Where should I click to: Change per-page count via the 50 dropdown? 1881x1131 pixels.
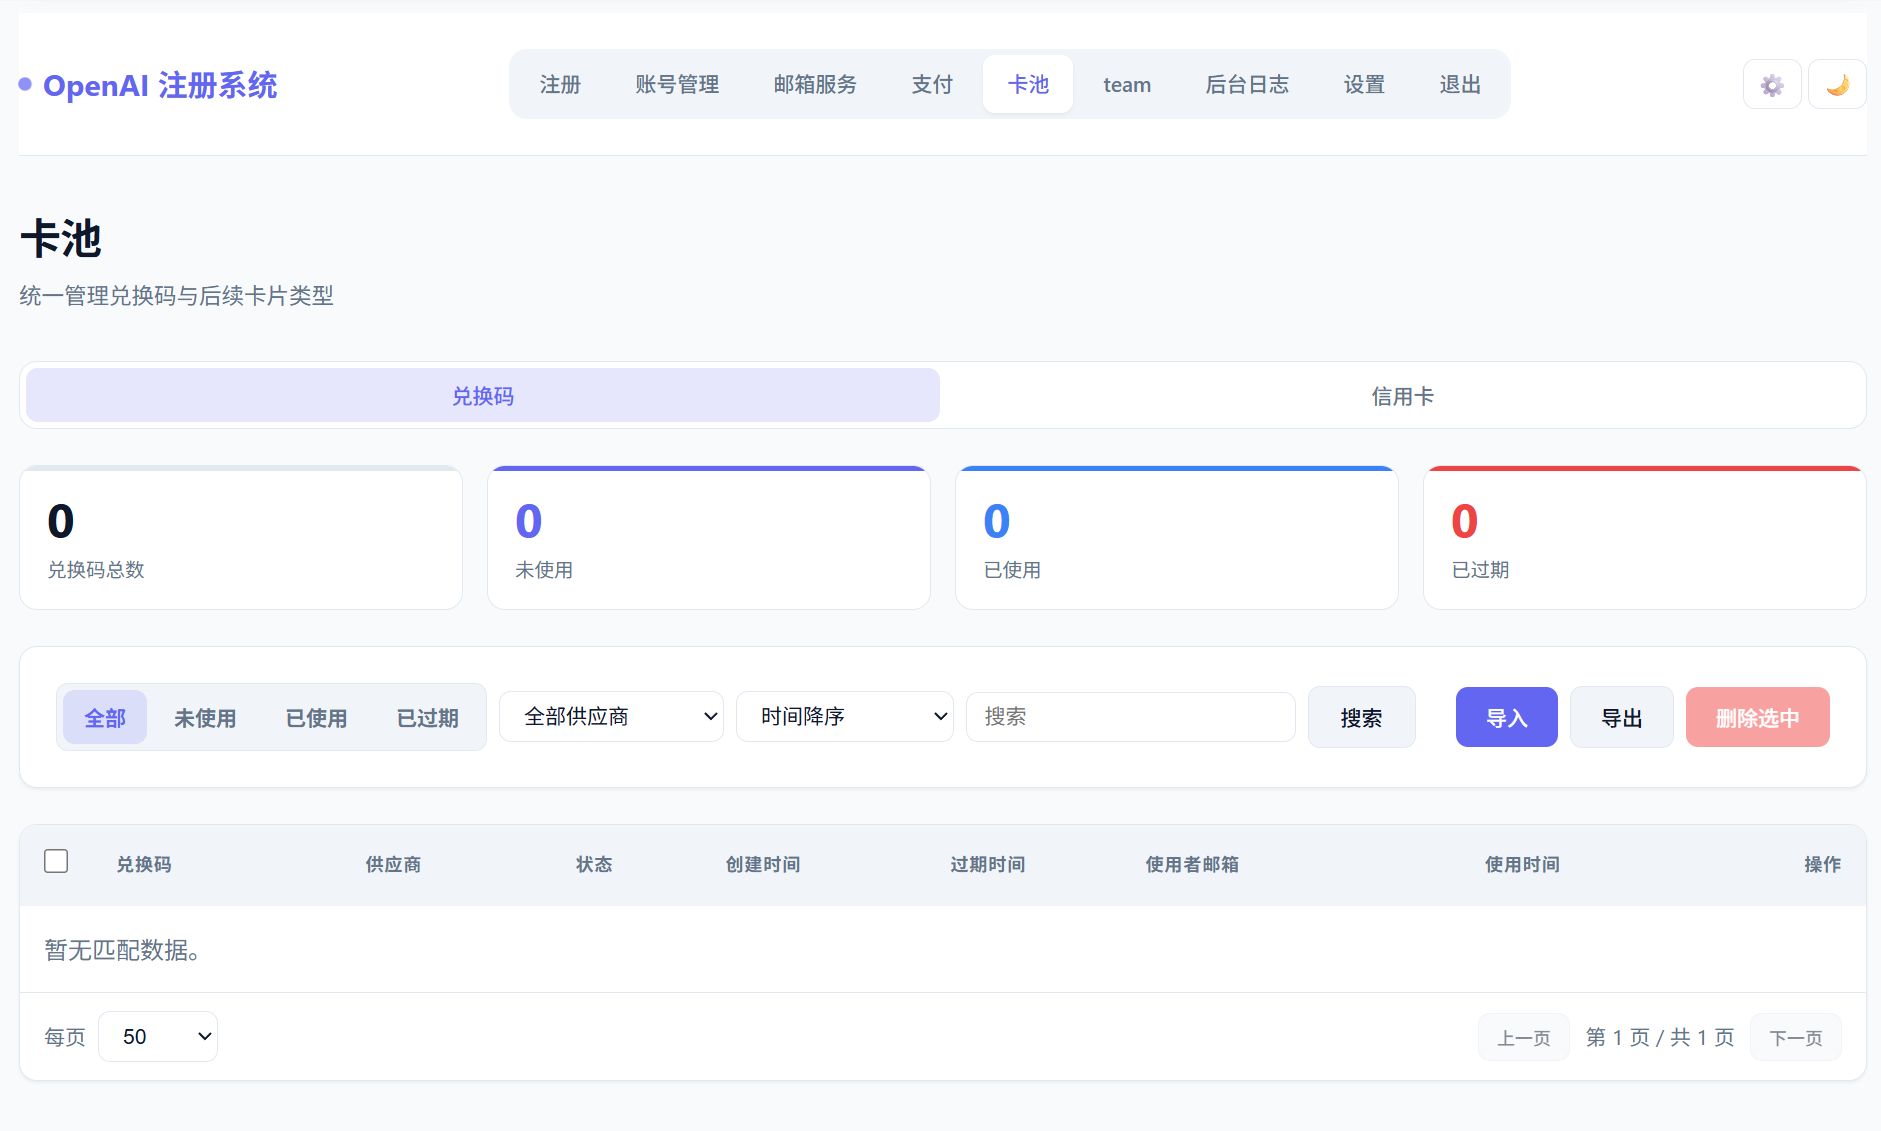(x=157, y=1036)
